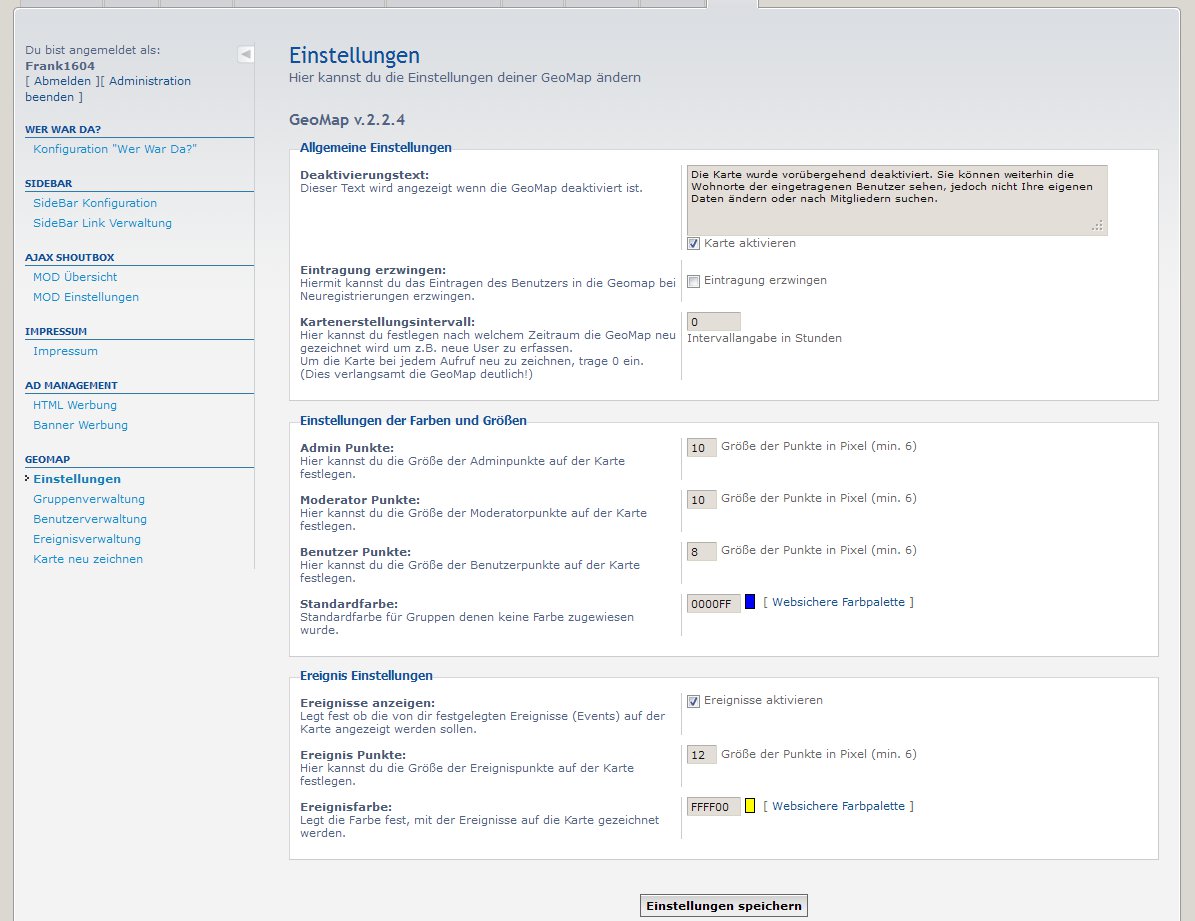
Task: Open Gruppenverwaltung in the GeoMap menu
Action: 89,499
